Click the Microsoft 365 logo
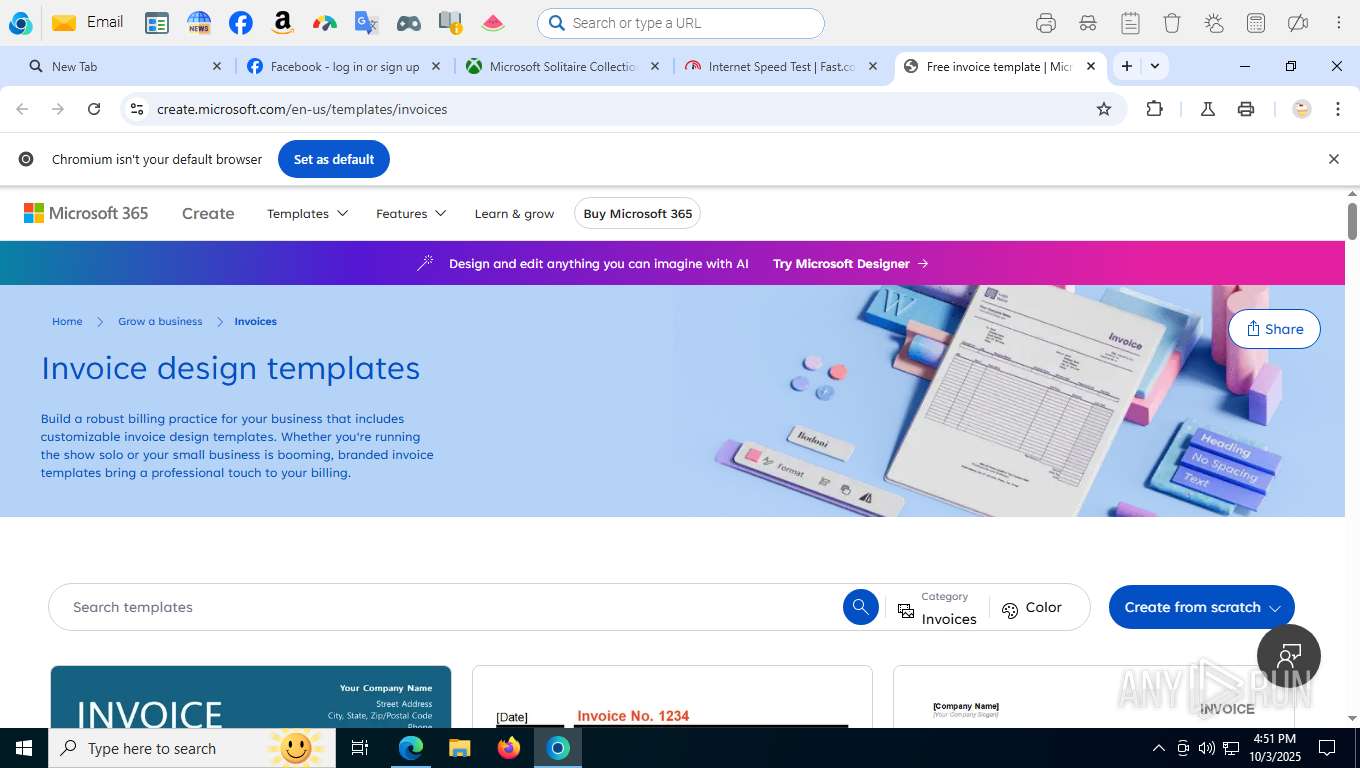1360x768 pixels. tap(86, 213)
